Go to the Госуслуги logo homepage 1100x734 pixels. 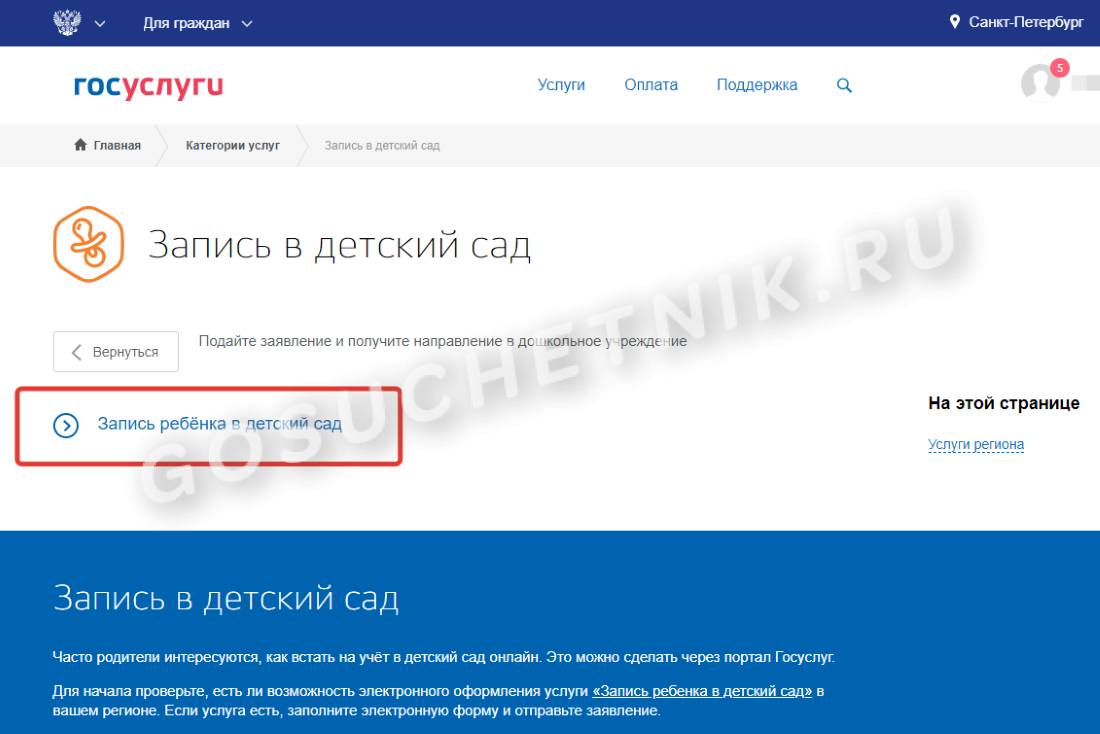pyautogui.click(x=149, y=86)
